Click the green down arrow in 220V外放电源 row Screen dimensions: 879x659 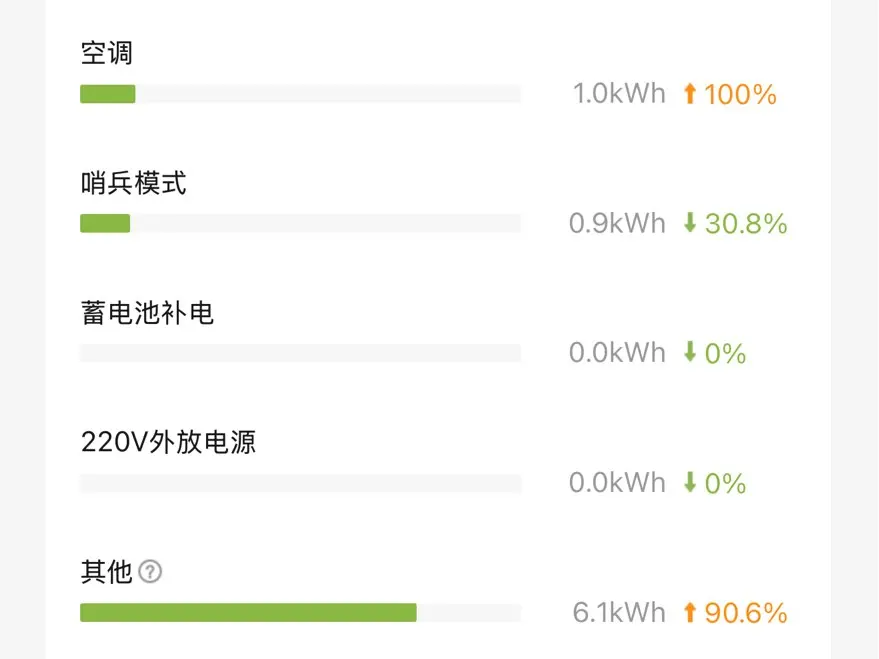[x=690, y=482]
